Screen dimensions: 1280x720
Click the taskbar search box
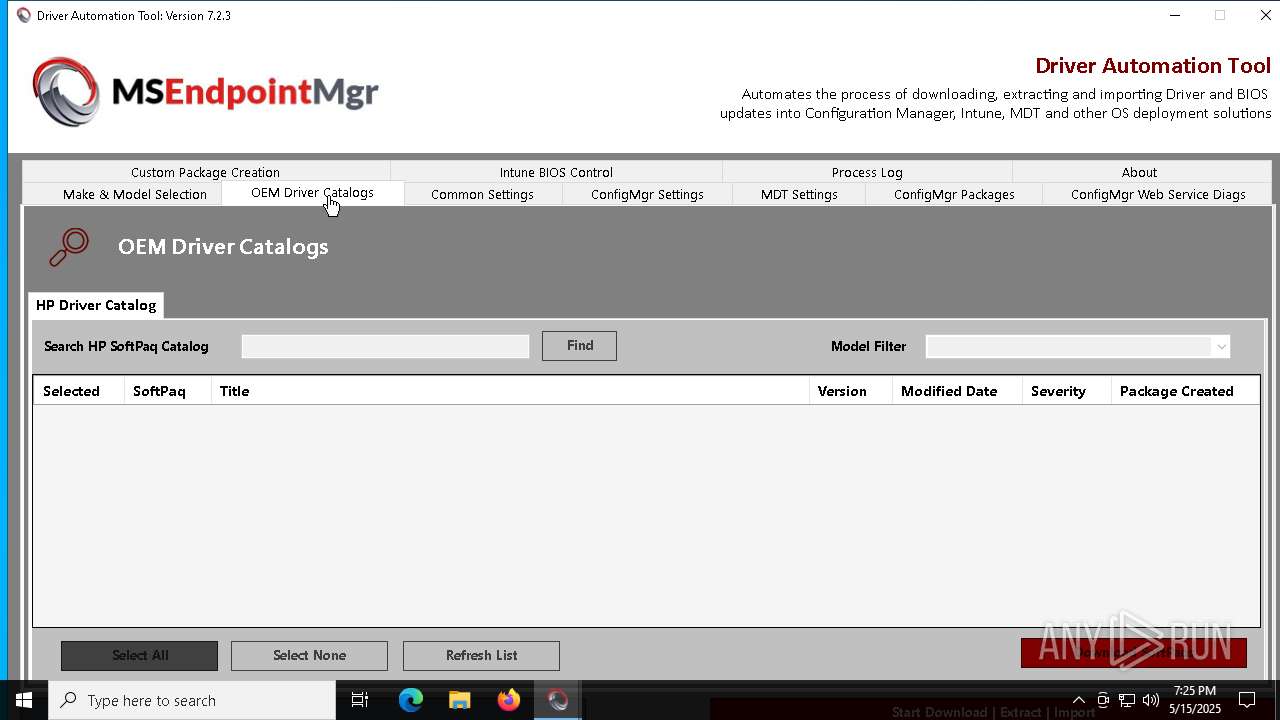192,700
